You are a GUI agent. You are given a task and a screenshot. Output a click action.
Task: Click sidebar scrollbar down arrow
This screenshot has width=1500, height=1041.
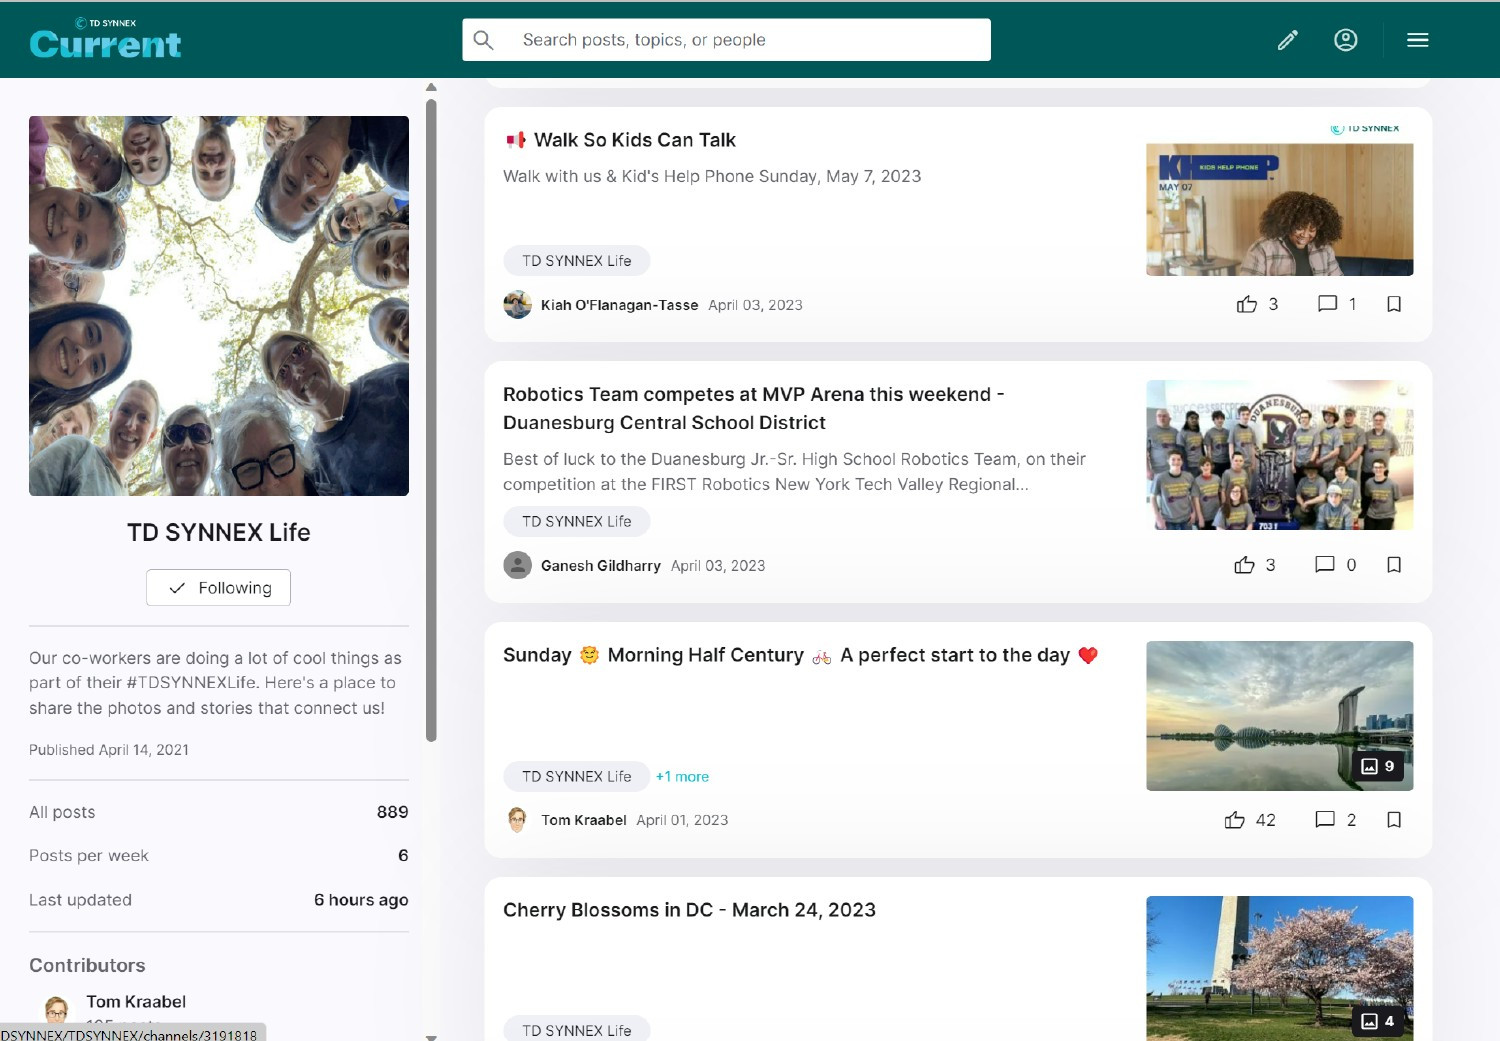coord(431,1037)
